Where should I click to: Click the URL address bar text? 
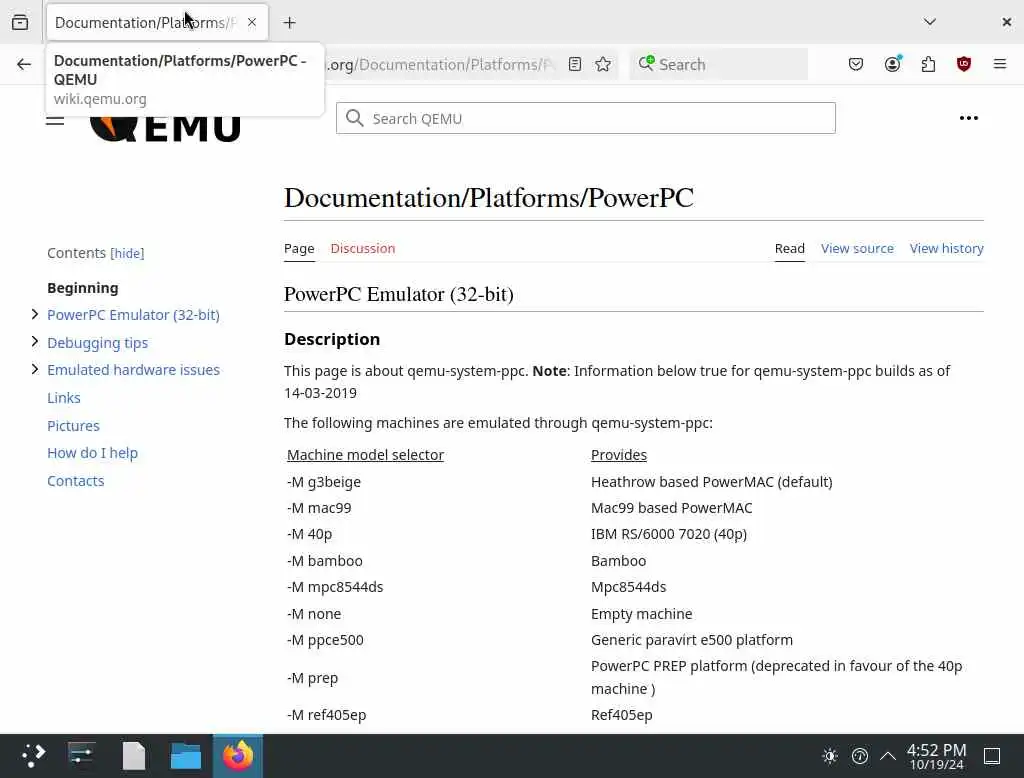click(441, 65)
